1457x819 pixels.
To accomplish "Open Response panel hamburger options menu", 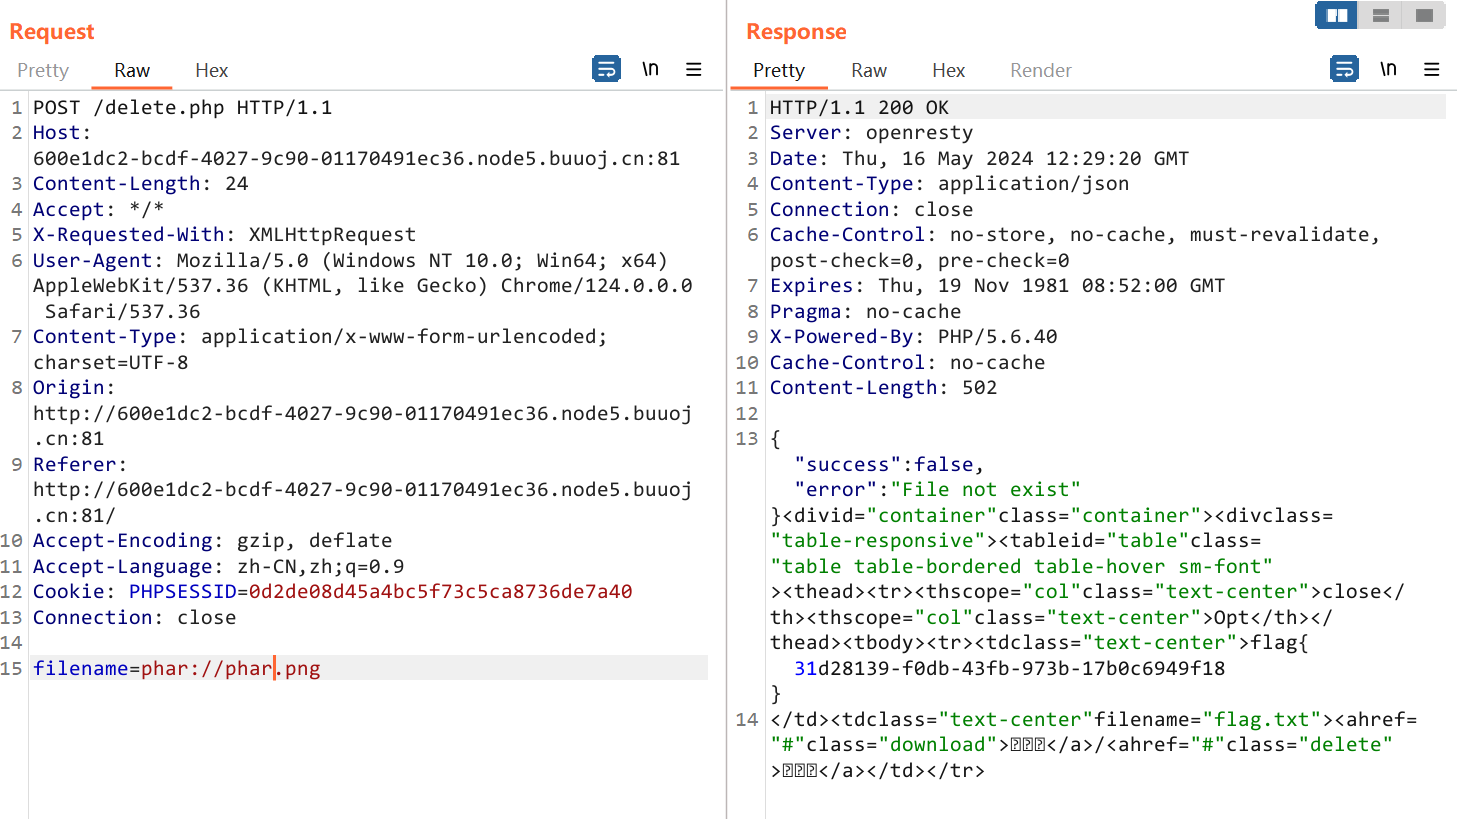I will pos(1431,69).
